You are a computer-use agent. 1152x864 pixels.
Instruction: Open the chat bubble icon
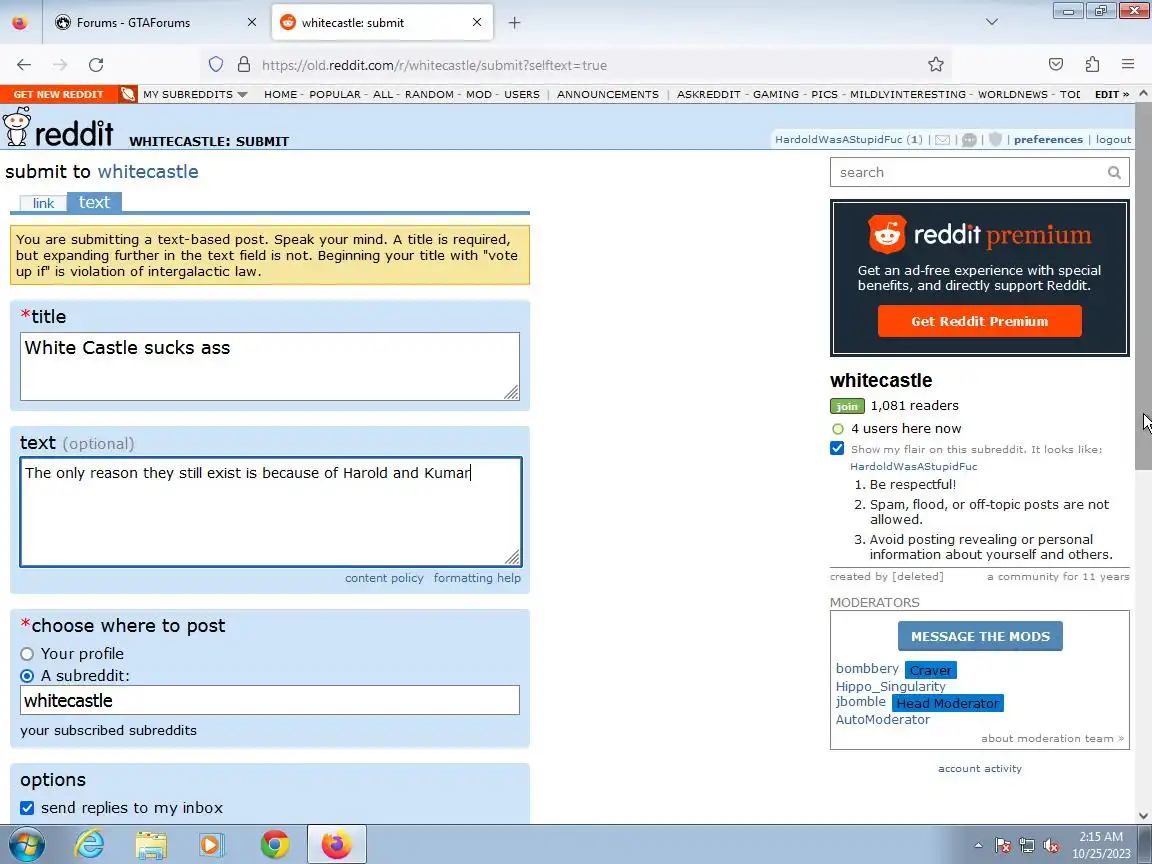tap(970, 140)
